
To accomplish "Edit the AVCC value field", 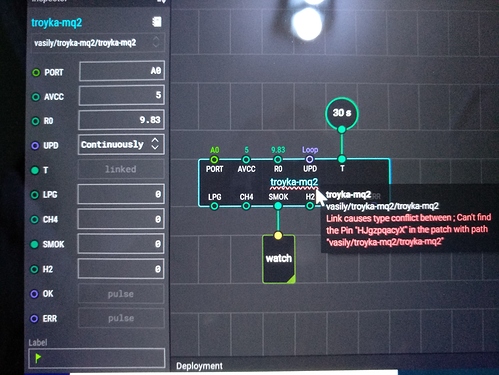I will pyautogui.click(x=122, y=95).
